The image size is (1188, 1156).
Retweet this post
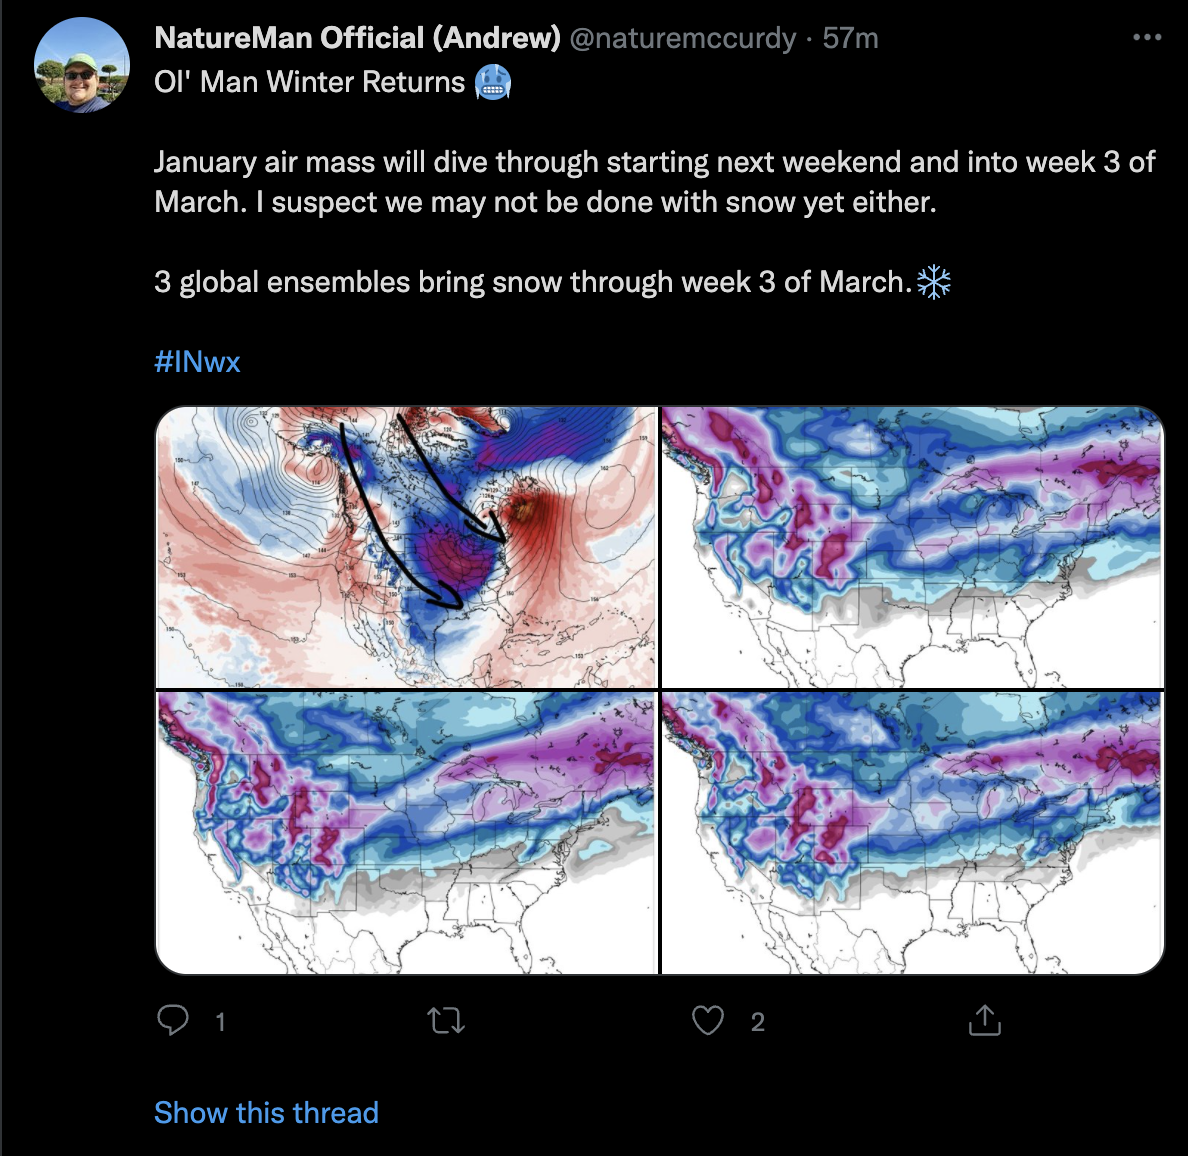[x=446, y=1021]
